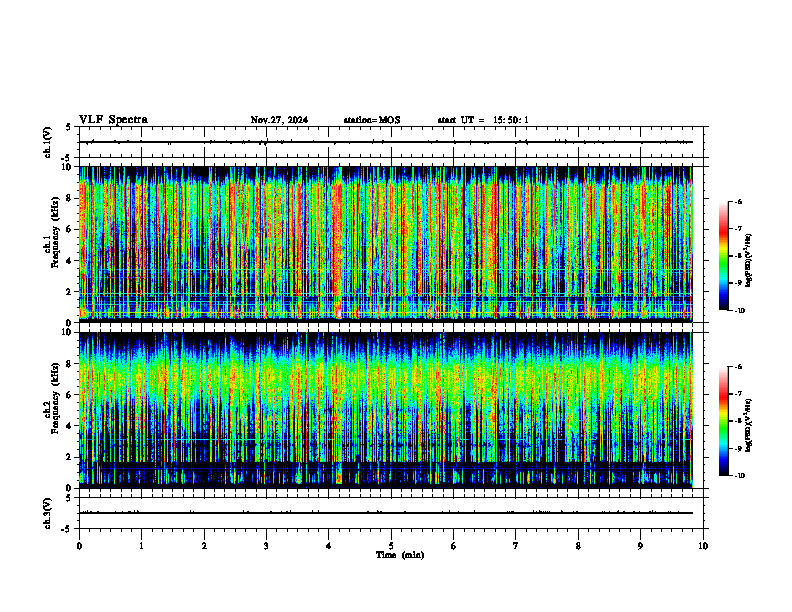This screenshot has width=792, height=612.
Task: Click inside the ch.2 spectrogram panel
Action: coord(386,410)
